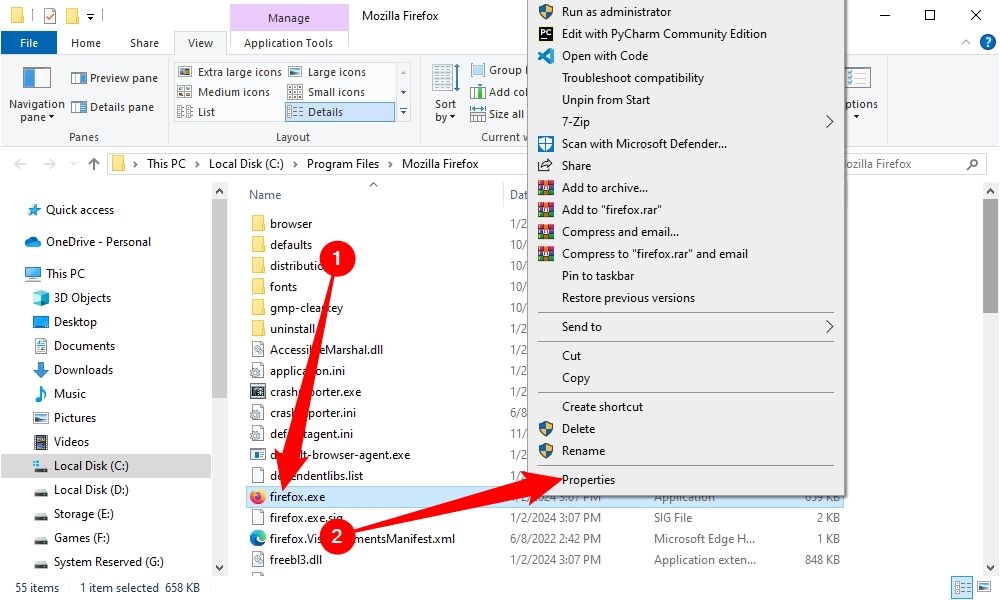Go to Program Files in the address bar
The image size is (1000, 600).
point(342,164)
